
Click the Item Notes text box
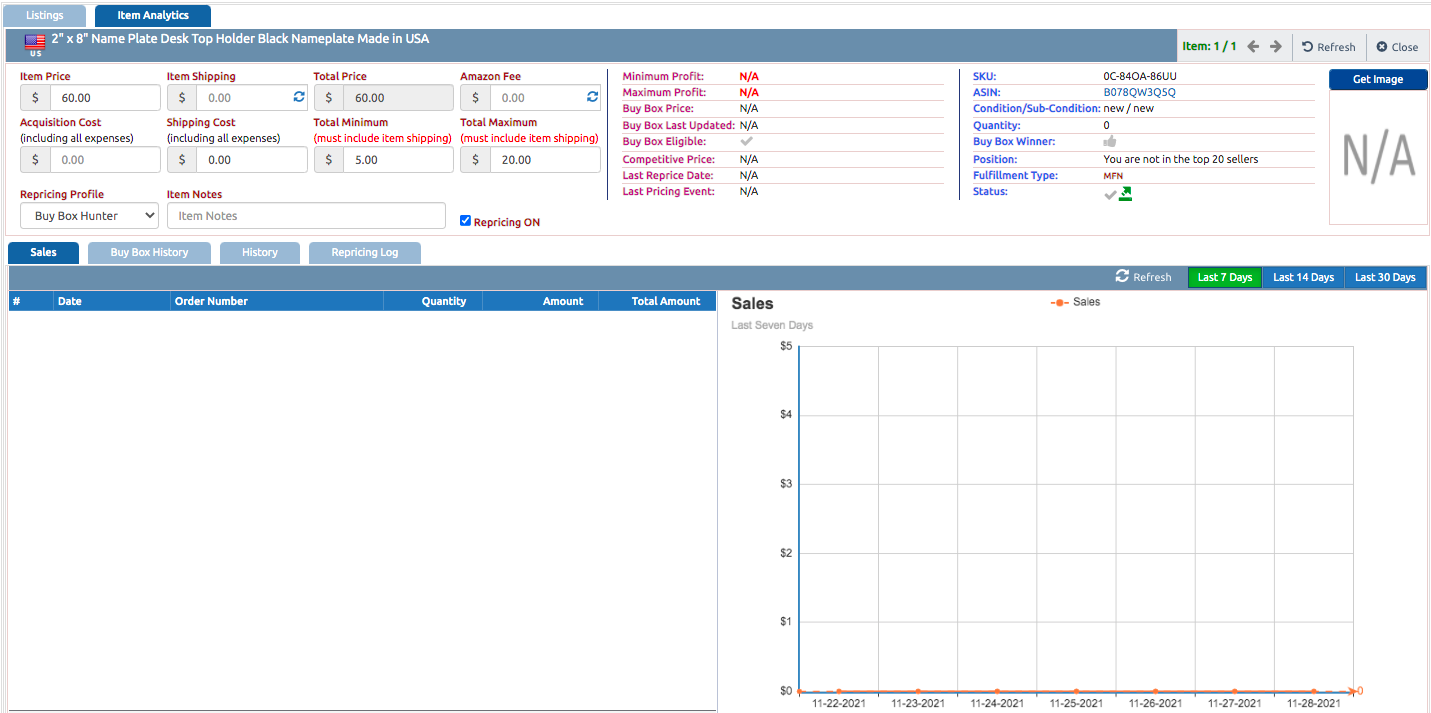(x=306, y=216)
